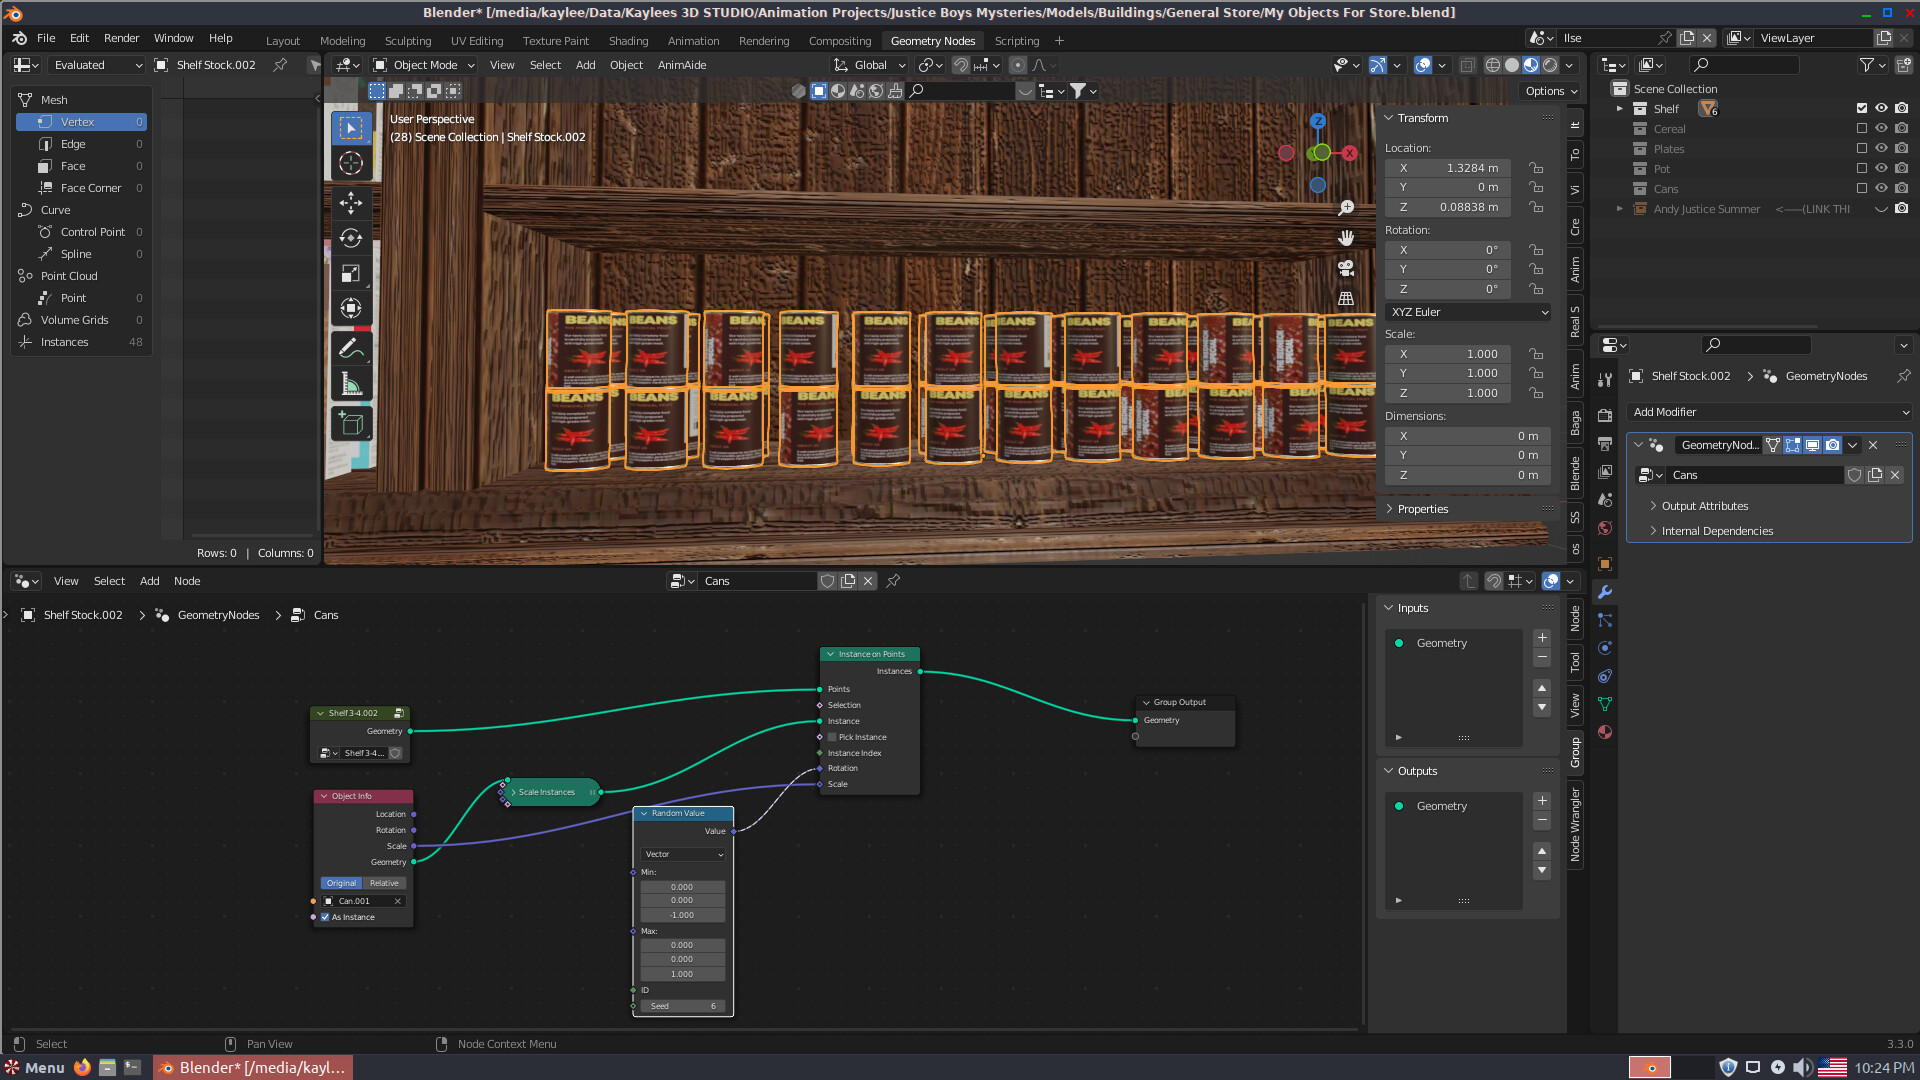Open Vector data type dropdown in Random Value
Screen dimensions: 1920x1080
pos(684,854)
